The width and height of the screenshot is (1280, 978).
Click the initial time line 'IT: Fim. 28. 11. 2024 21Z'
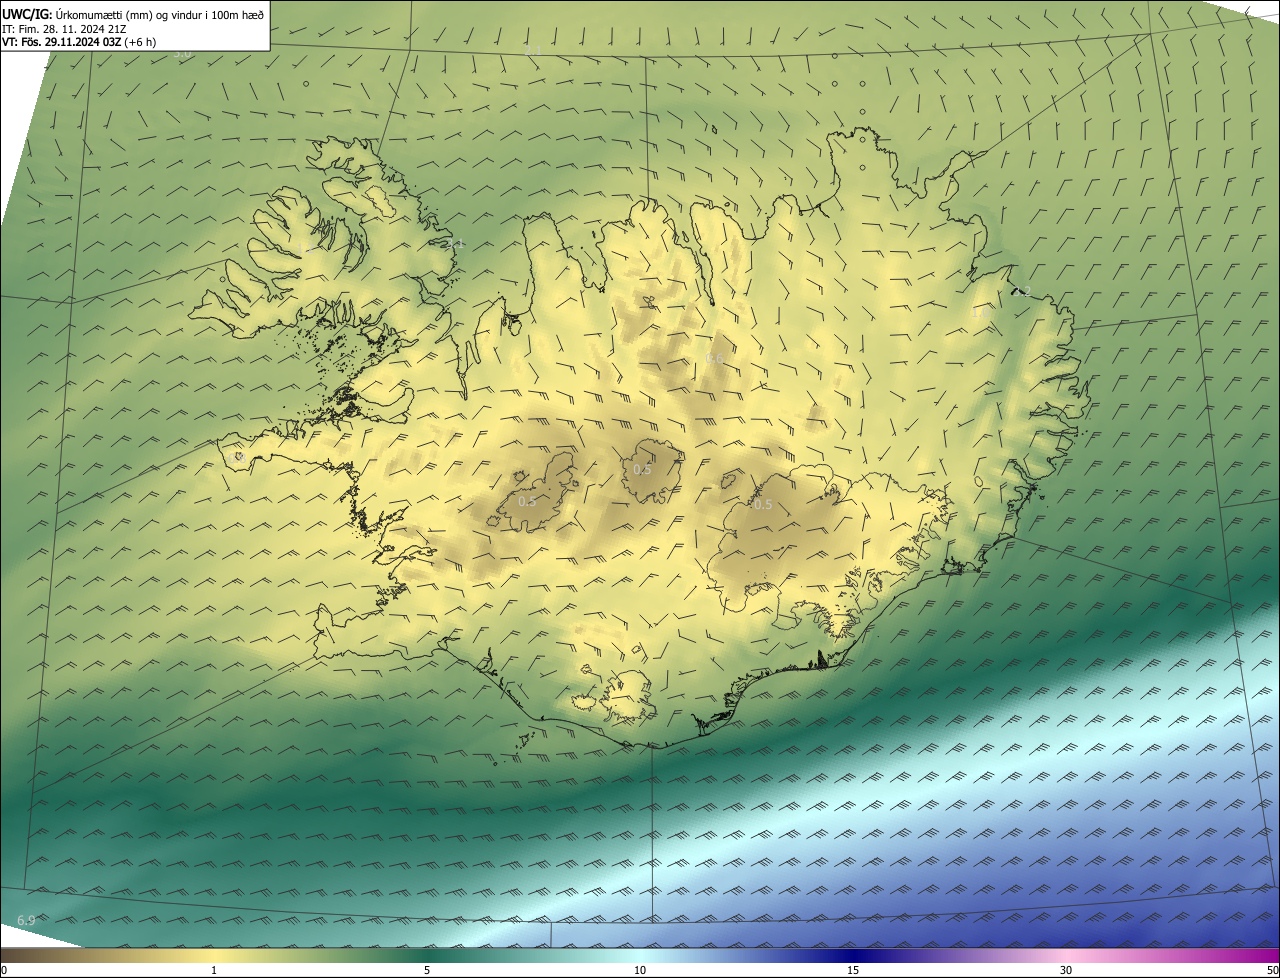(64, 29)
